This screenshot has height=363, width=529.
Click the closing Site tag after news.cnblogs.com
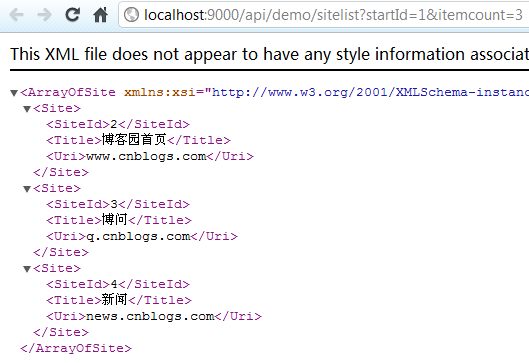point(61,332)
